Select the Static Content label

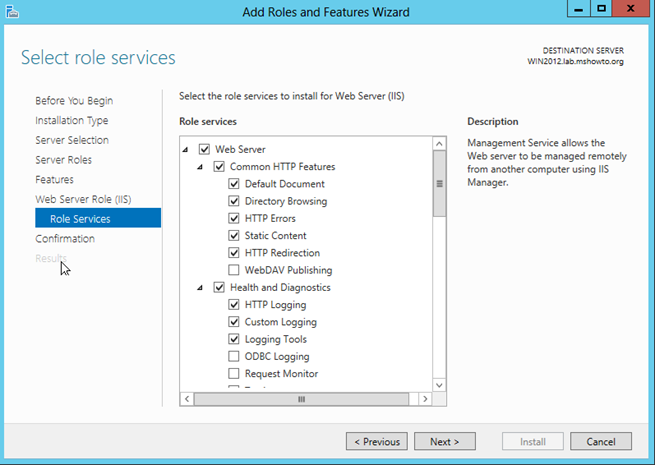coord(275,236)
